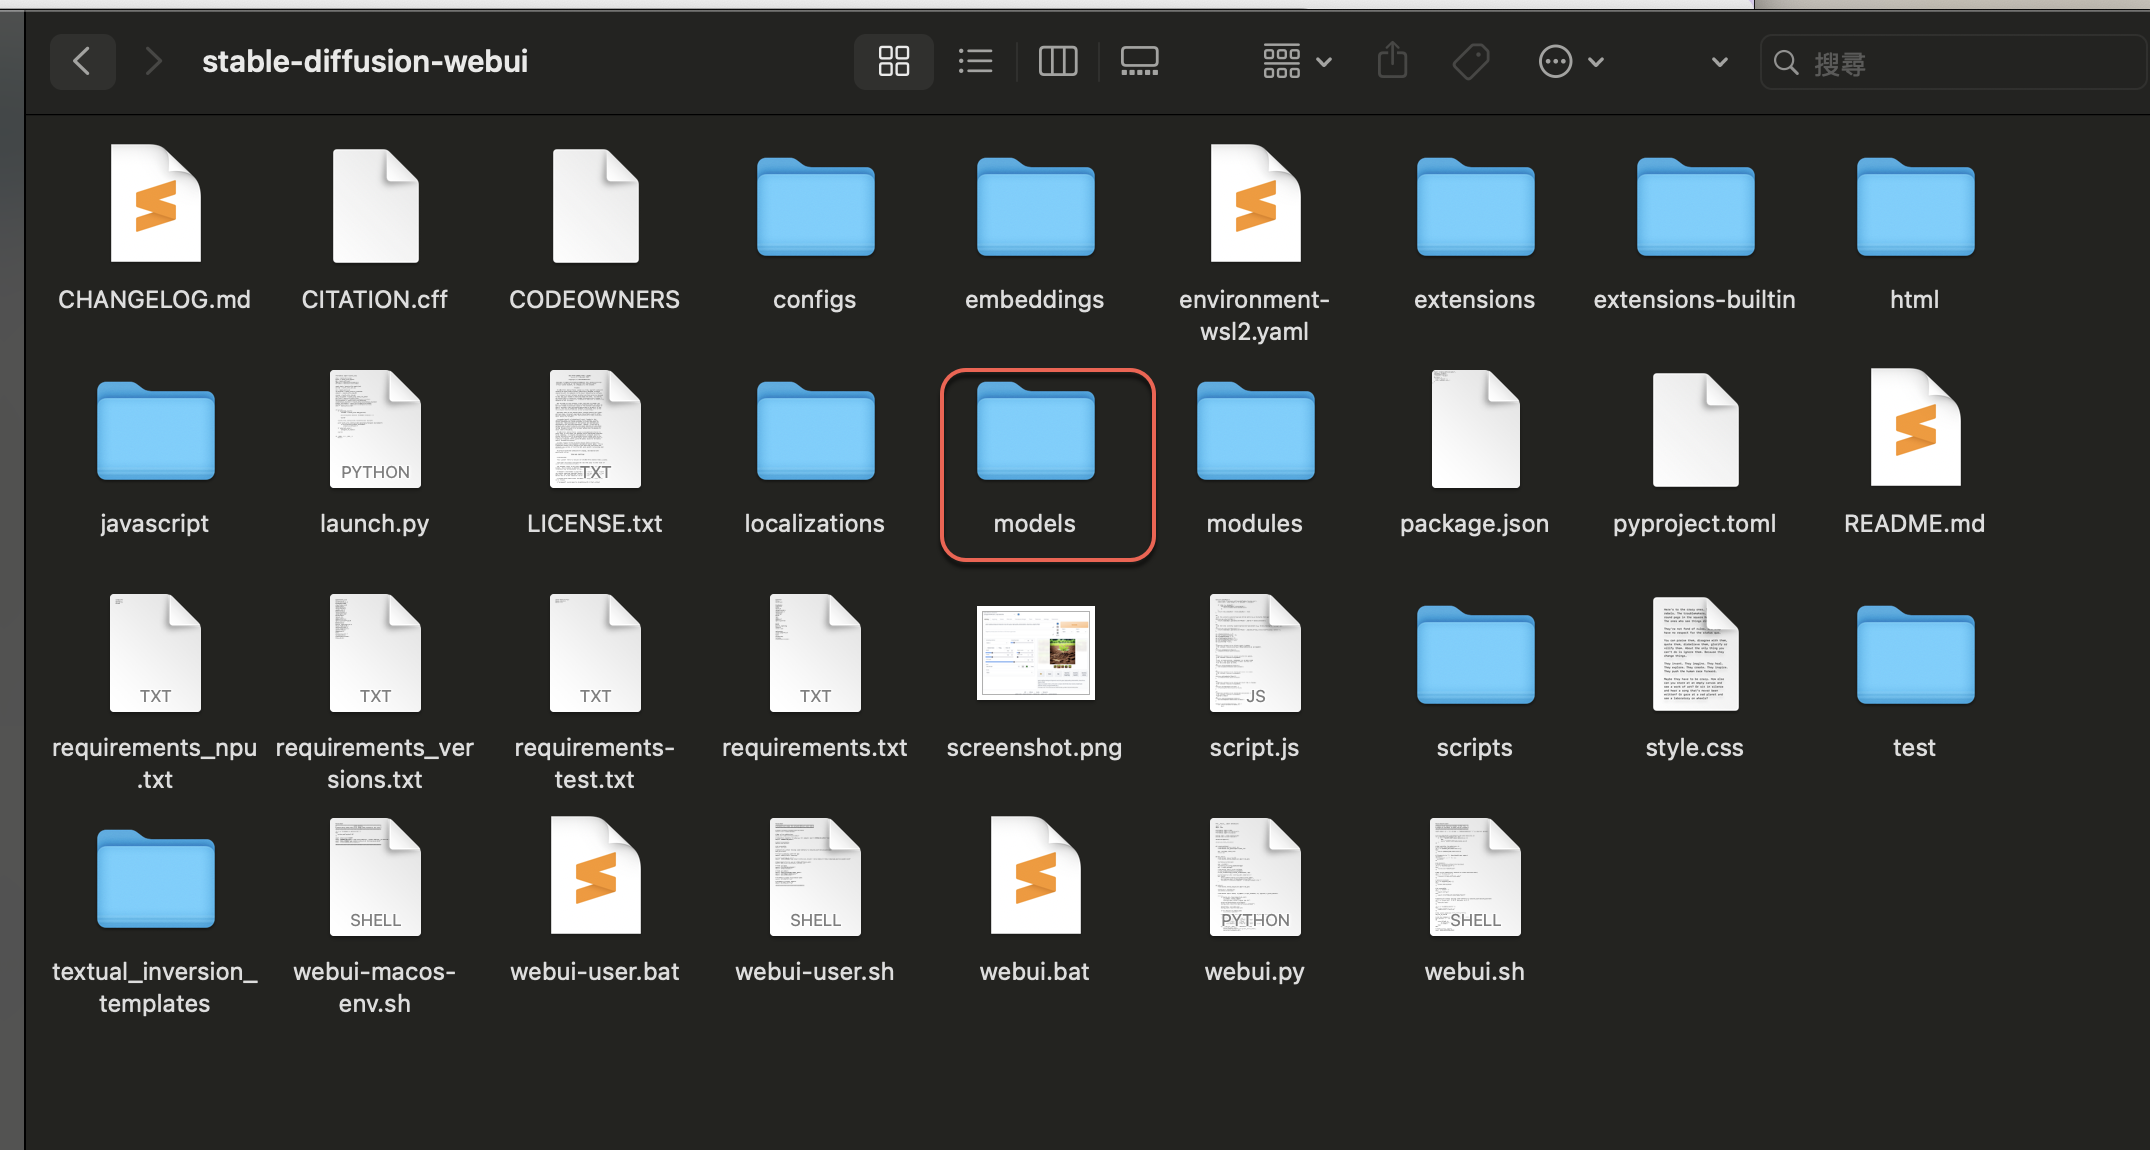Viewport: 2150px width, 1150px height.
Task: Select the README.md file
Action: pyautogui.click(x=1914, y=430)
